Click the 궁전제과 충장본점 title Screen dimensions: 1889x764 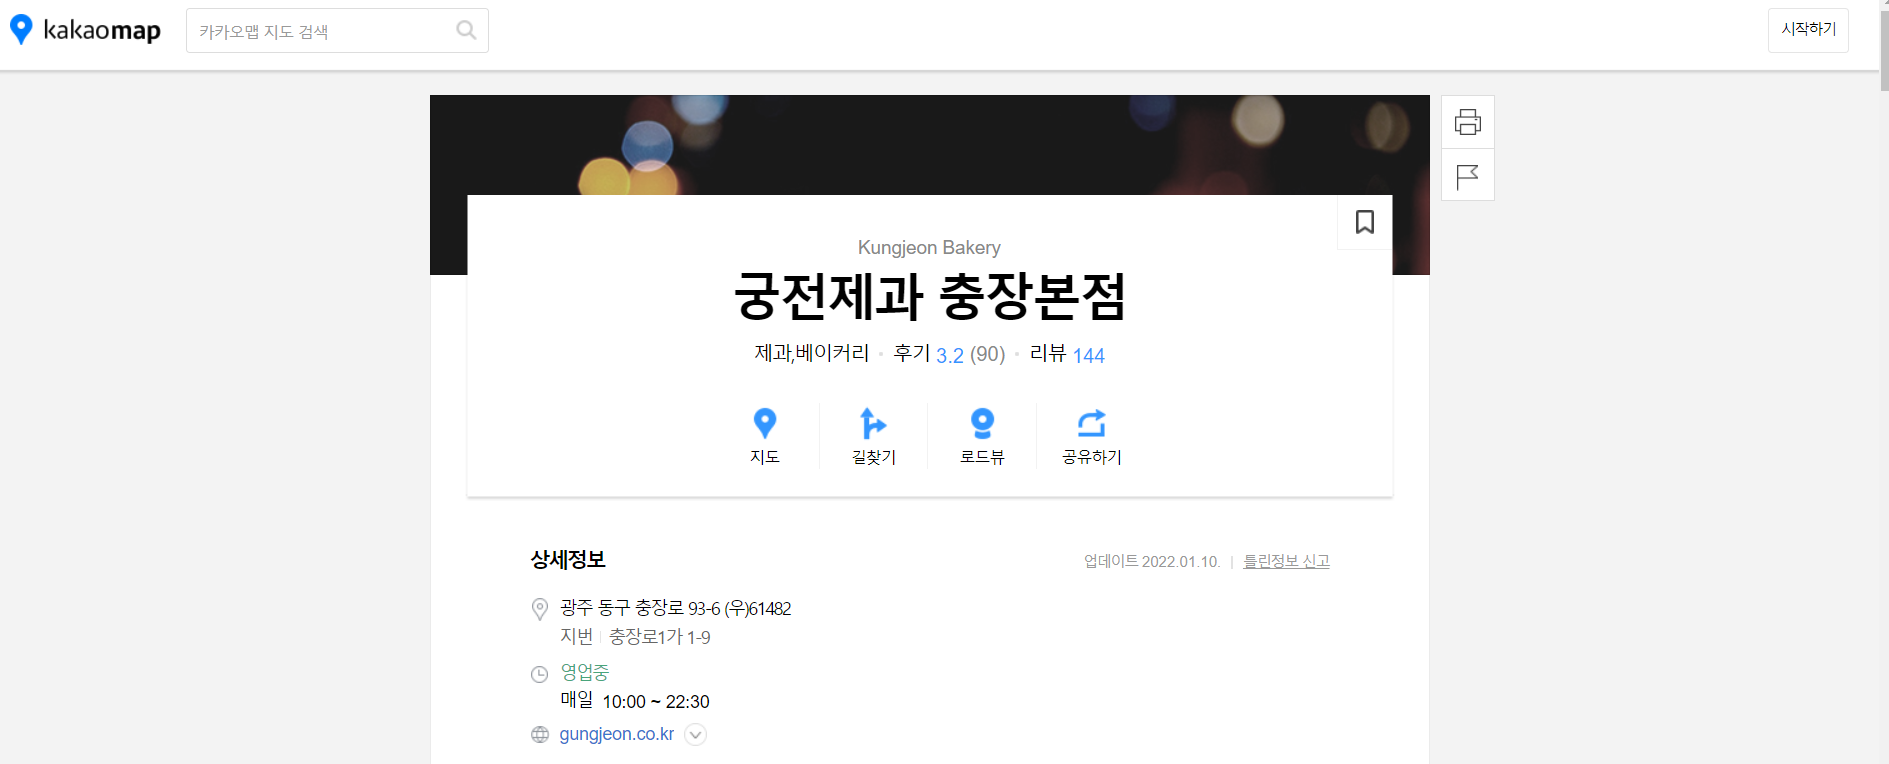930,296
